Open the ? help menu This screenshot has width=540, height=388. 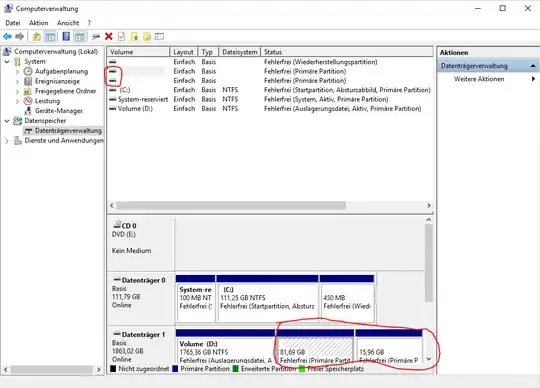pyautogui.click(x=89, y=23)
